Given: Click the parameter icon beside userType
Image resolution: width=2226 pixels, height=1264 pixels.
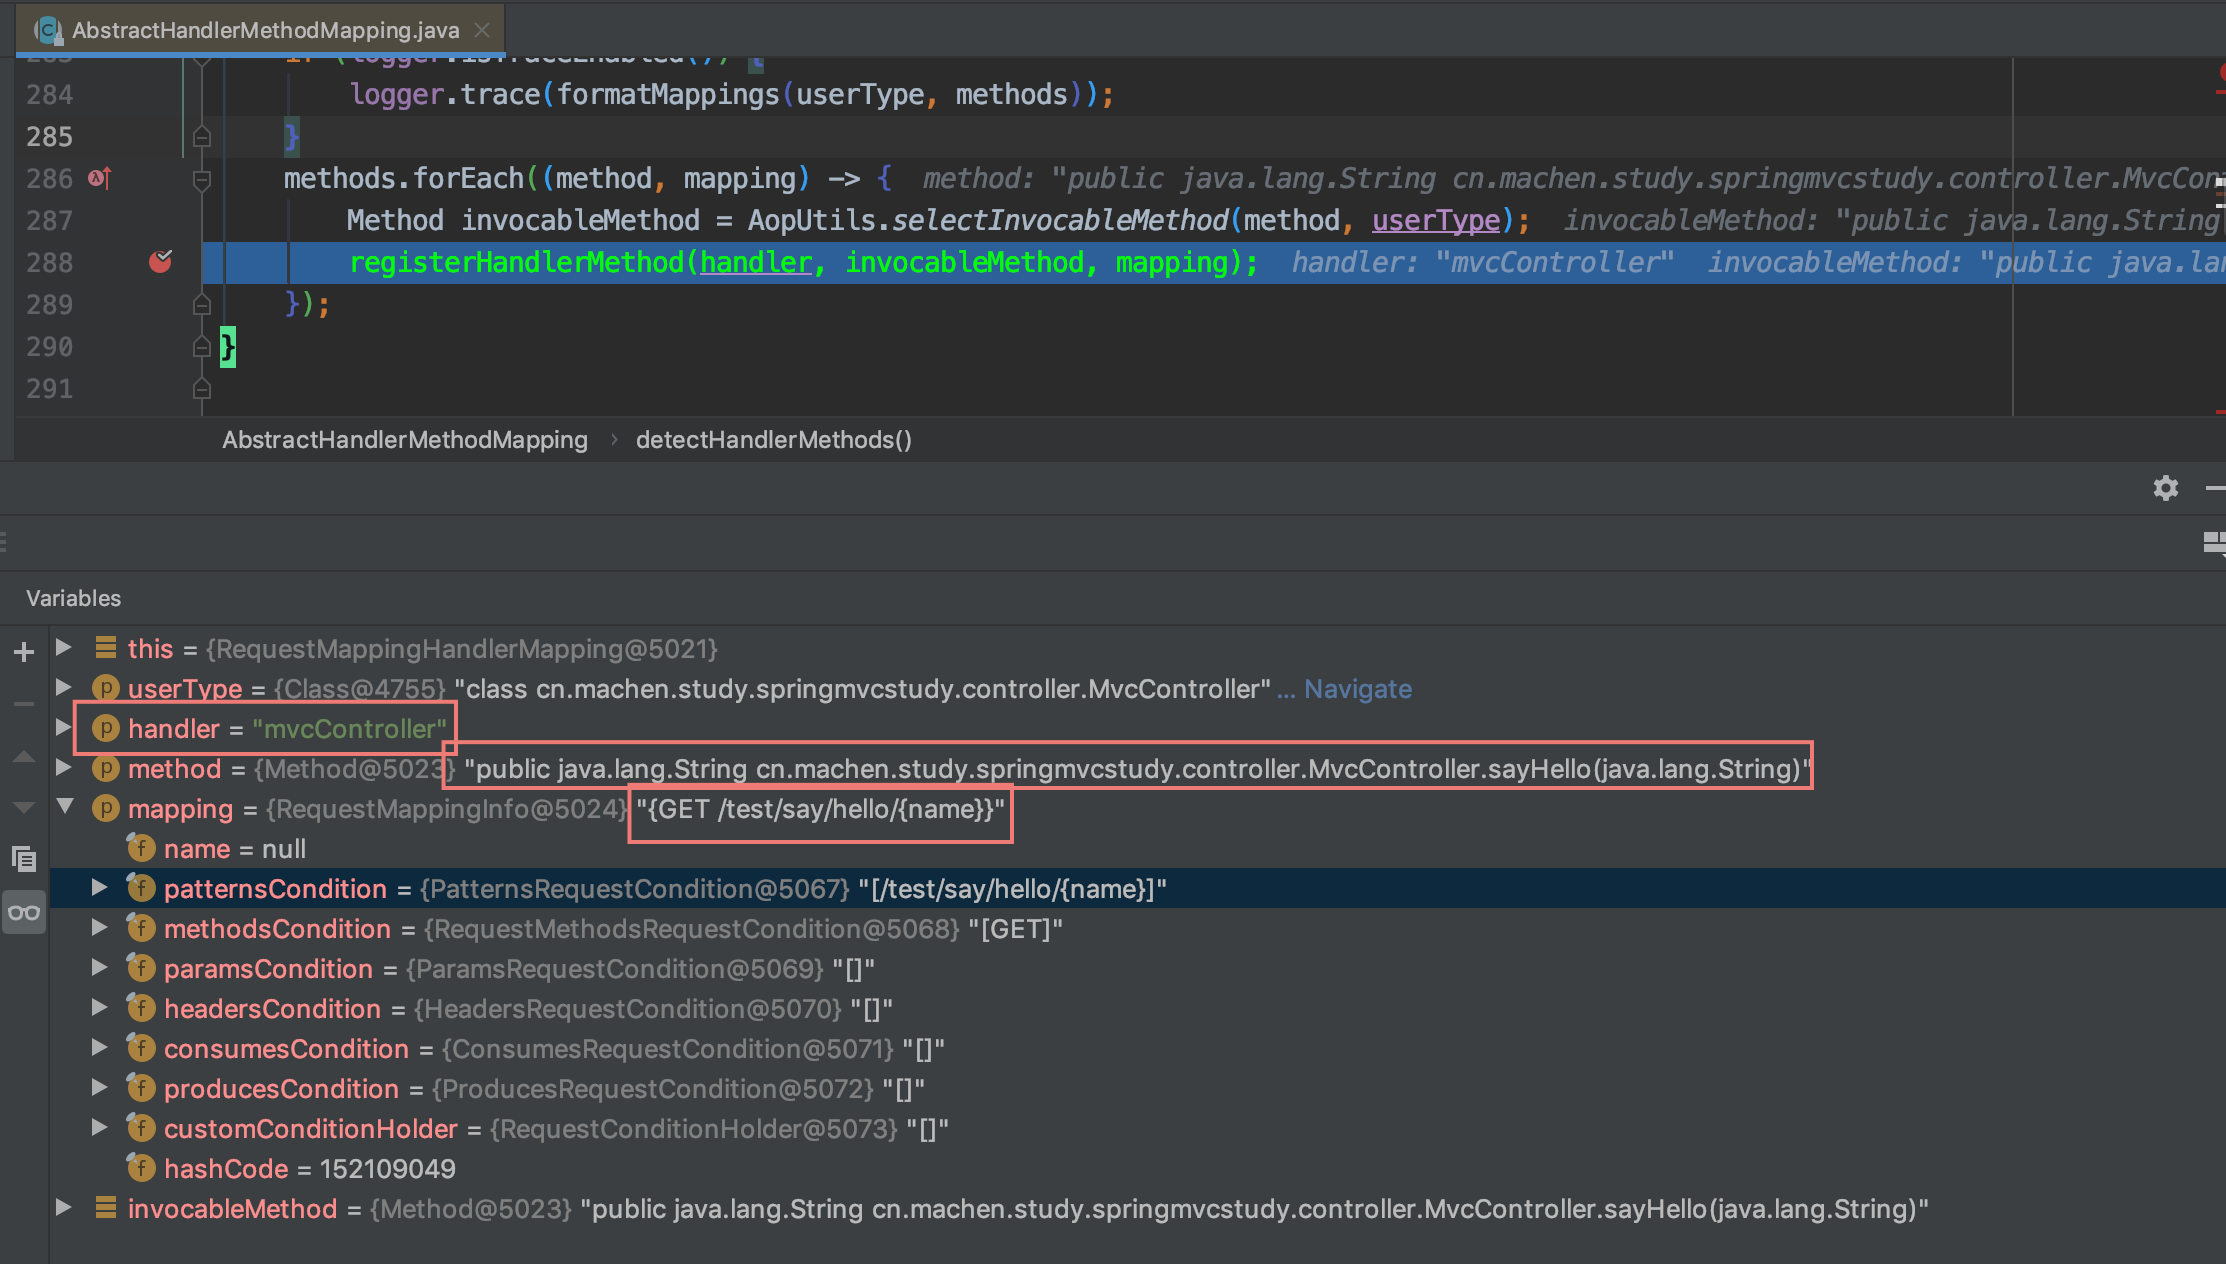Looking at the screenshot, I should tap(106, 688).
